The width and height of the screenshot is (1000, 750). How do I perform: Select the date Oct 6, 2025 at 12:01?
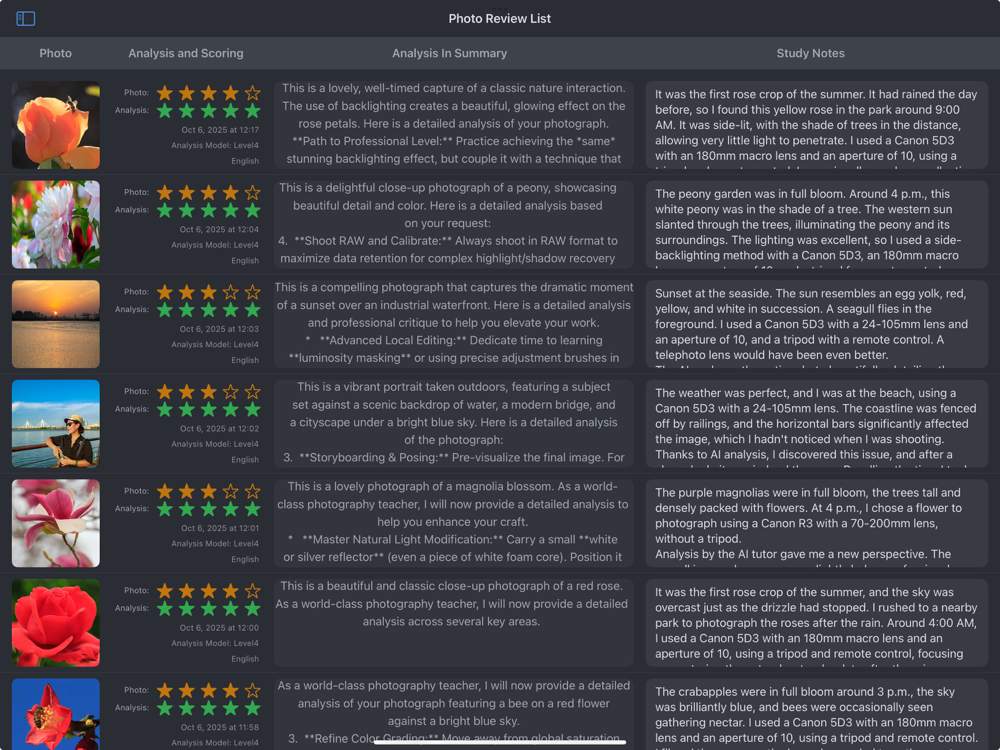coord(220,528)
